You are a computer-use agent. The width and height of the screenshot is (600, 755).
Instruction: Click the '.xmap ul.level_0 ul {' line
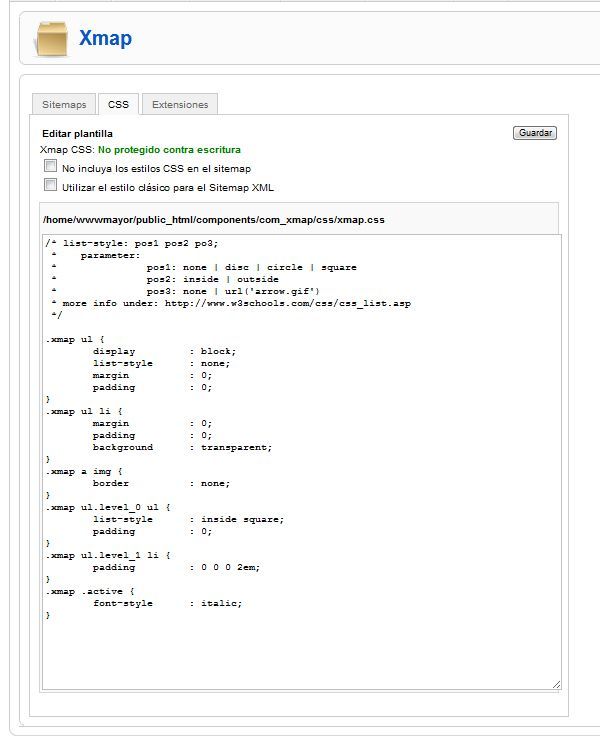(x=108, y=508)
